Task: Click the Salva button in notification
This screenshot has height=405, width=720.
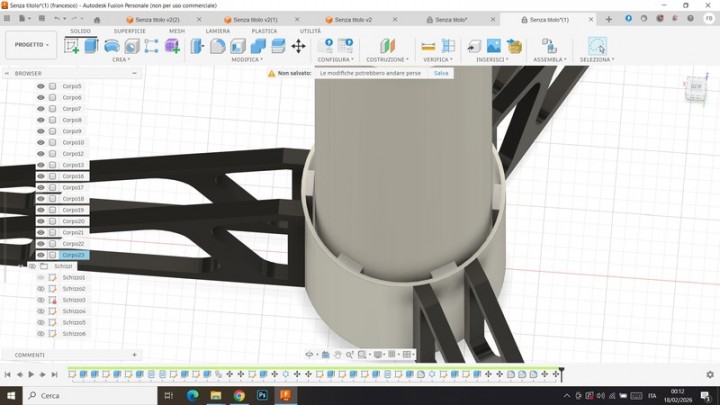Action: pyautogui.click(x=440, y=73)
